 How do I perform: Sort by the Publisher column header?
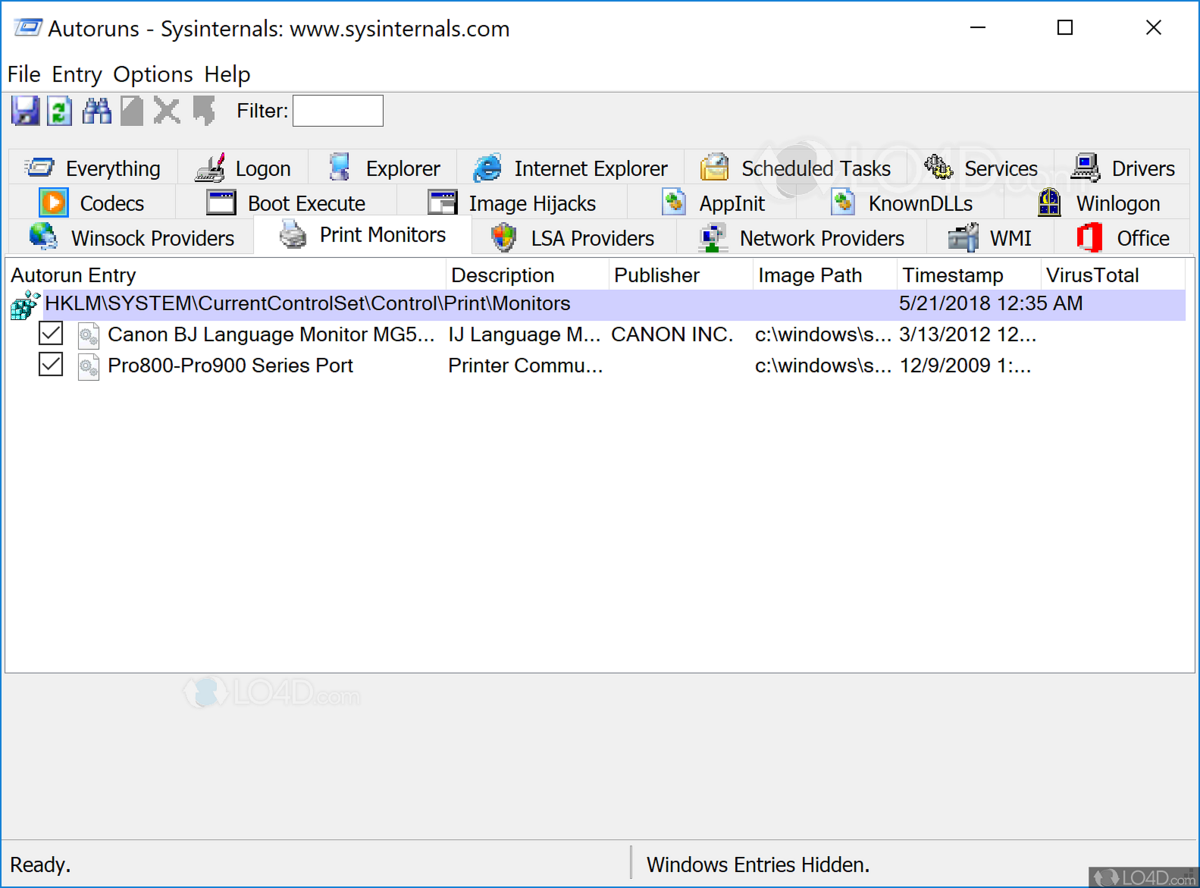point(655,275)
